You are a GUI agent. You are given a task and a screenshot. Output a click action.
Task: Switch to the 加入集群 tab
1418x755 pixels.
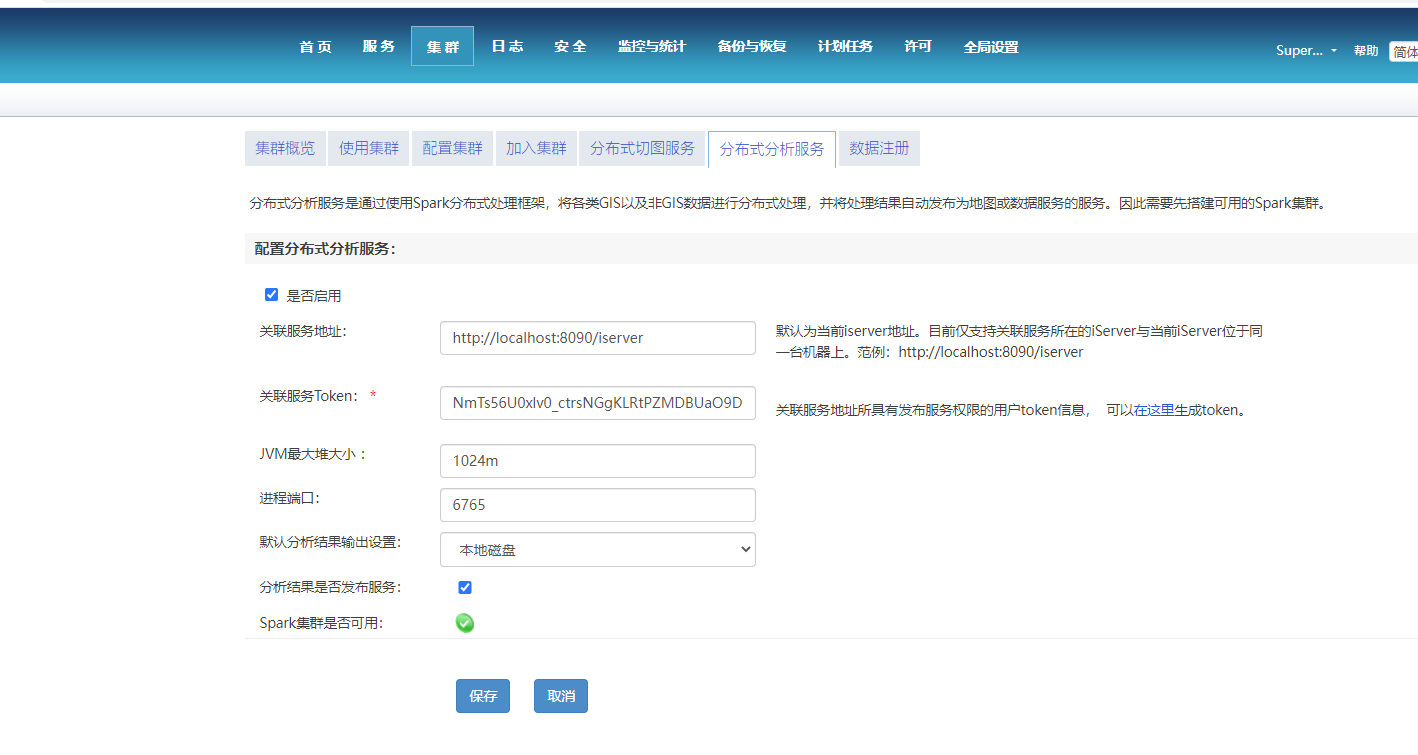[536, 148]
